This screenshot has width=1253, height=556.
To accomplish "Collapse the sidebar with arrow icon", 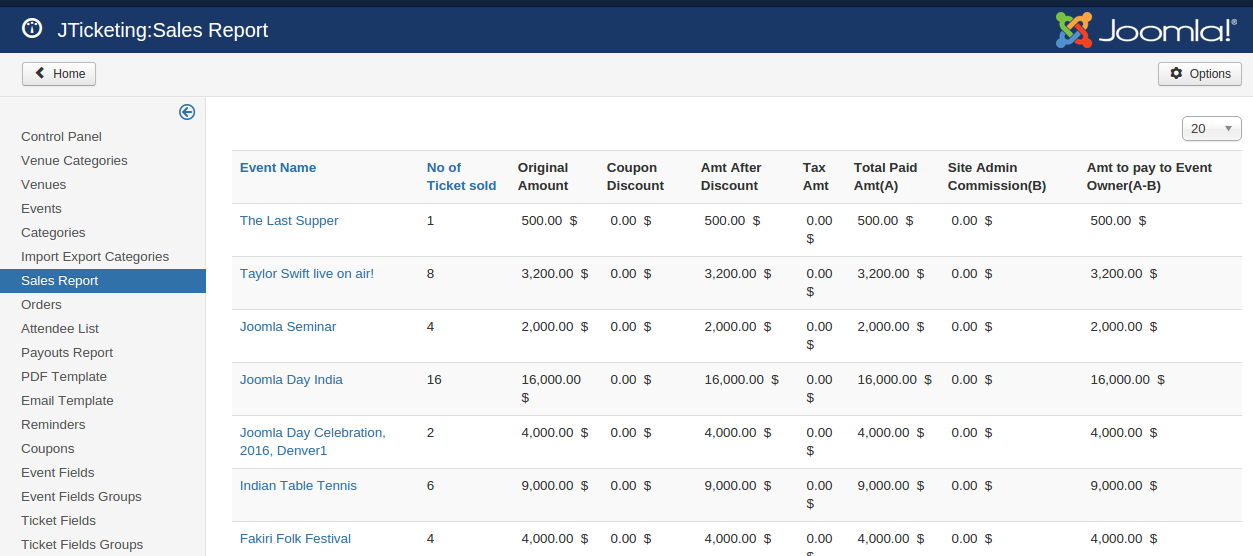I will (187, 112).
